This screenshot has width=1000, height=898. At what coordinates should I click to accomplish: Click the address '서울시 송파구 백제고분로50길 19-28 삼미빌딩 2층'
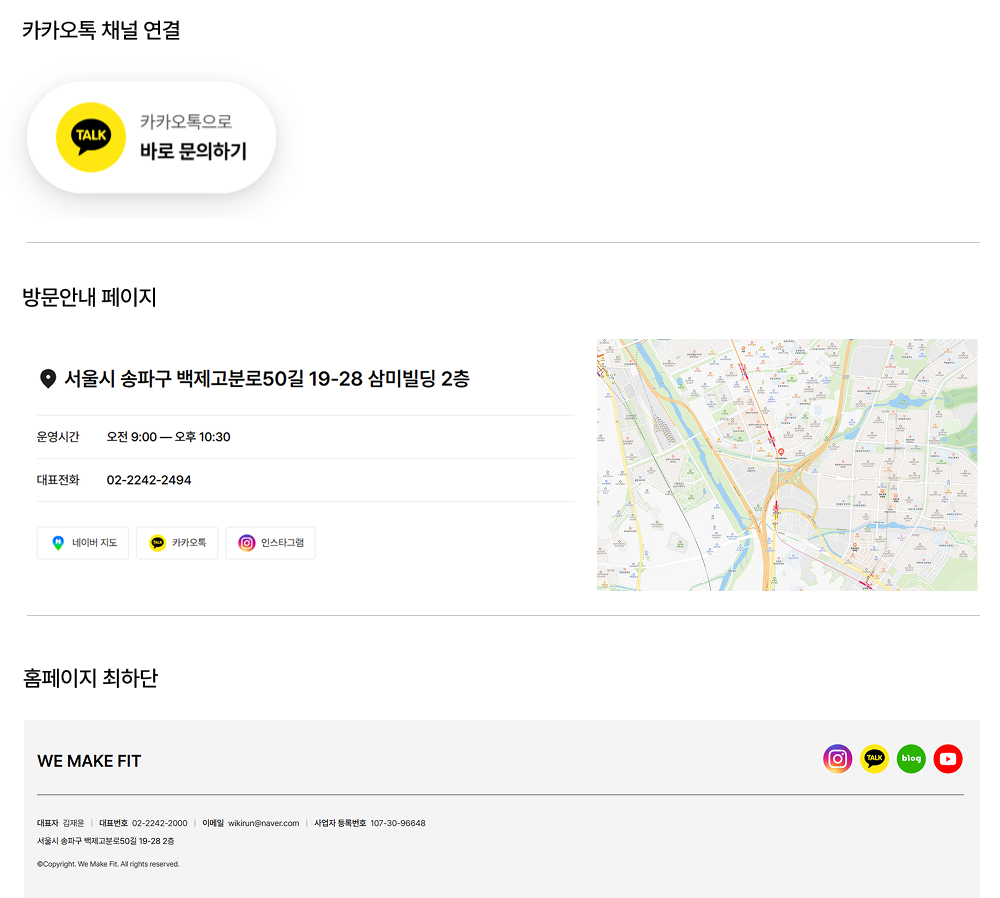(267, 379)
